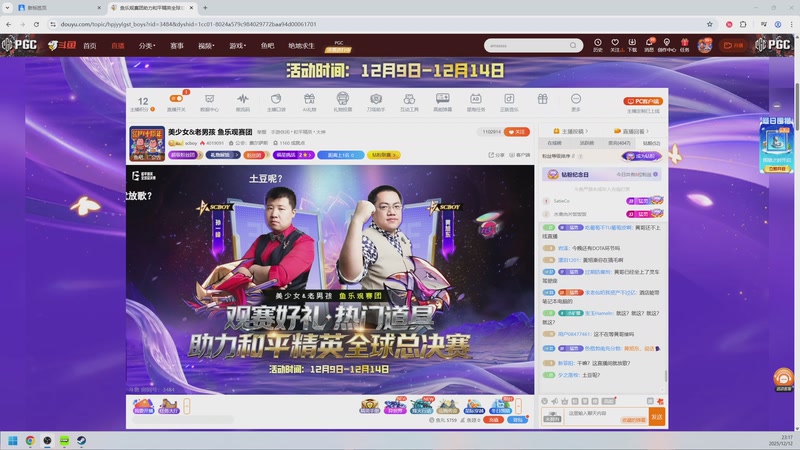Viewport: 800px width, 450px height.
Task: Click the red 充值 recharge button
Action: 493,420
